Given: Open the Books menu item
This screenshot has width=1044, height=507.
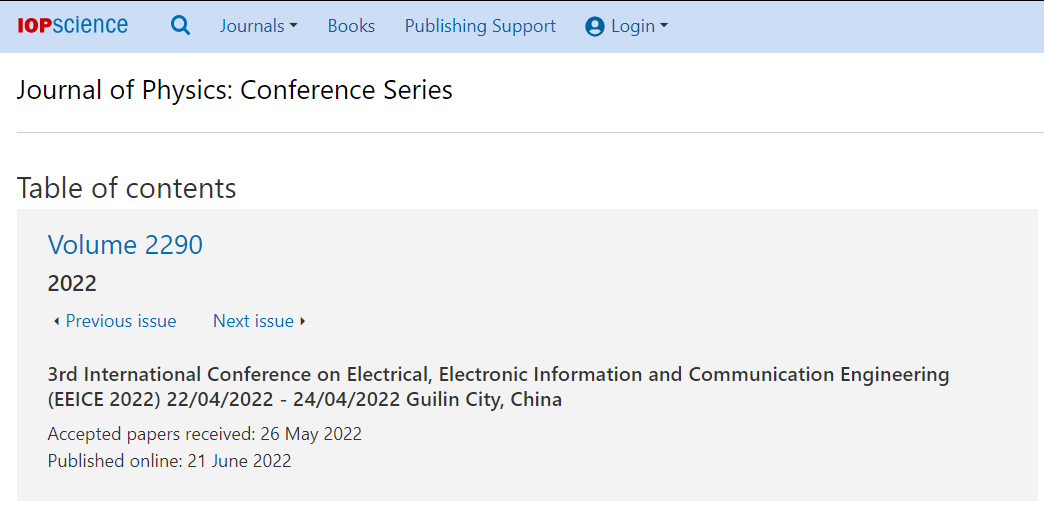Looking at the screenshot, I should 351,26.
